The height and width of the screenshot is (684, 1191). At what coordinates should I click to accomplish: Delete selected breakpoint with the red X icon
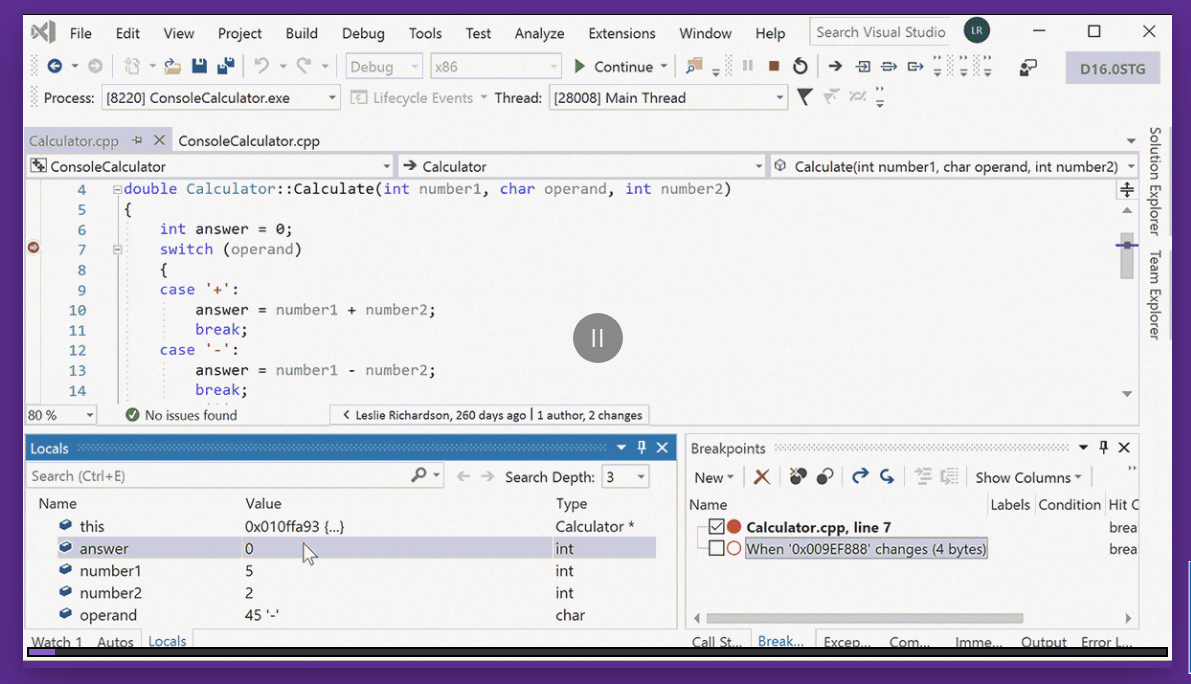tap(762, 477)
